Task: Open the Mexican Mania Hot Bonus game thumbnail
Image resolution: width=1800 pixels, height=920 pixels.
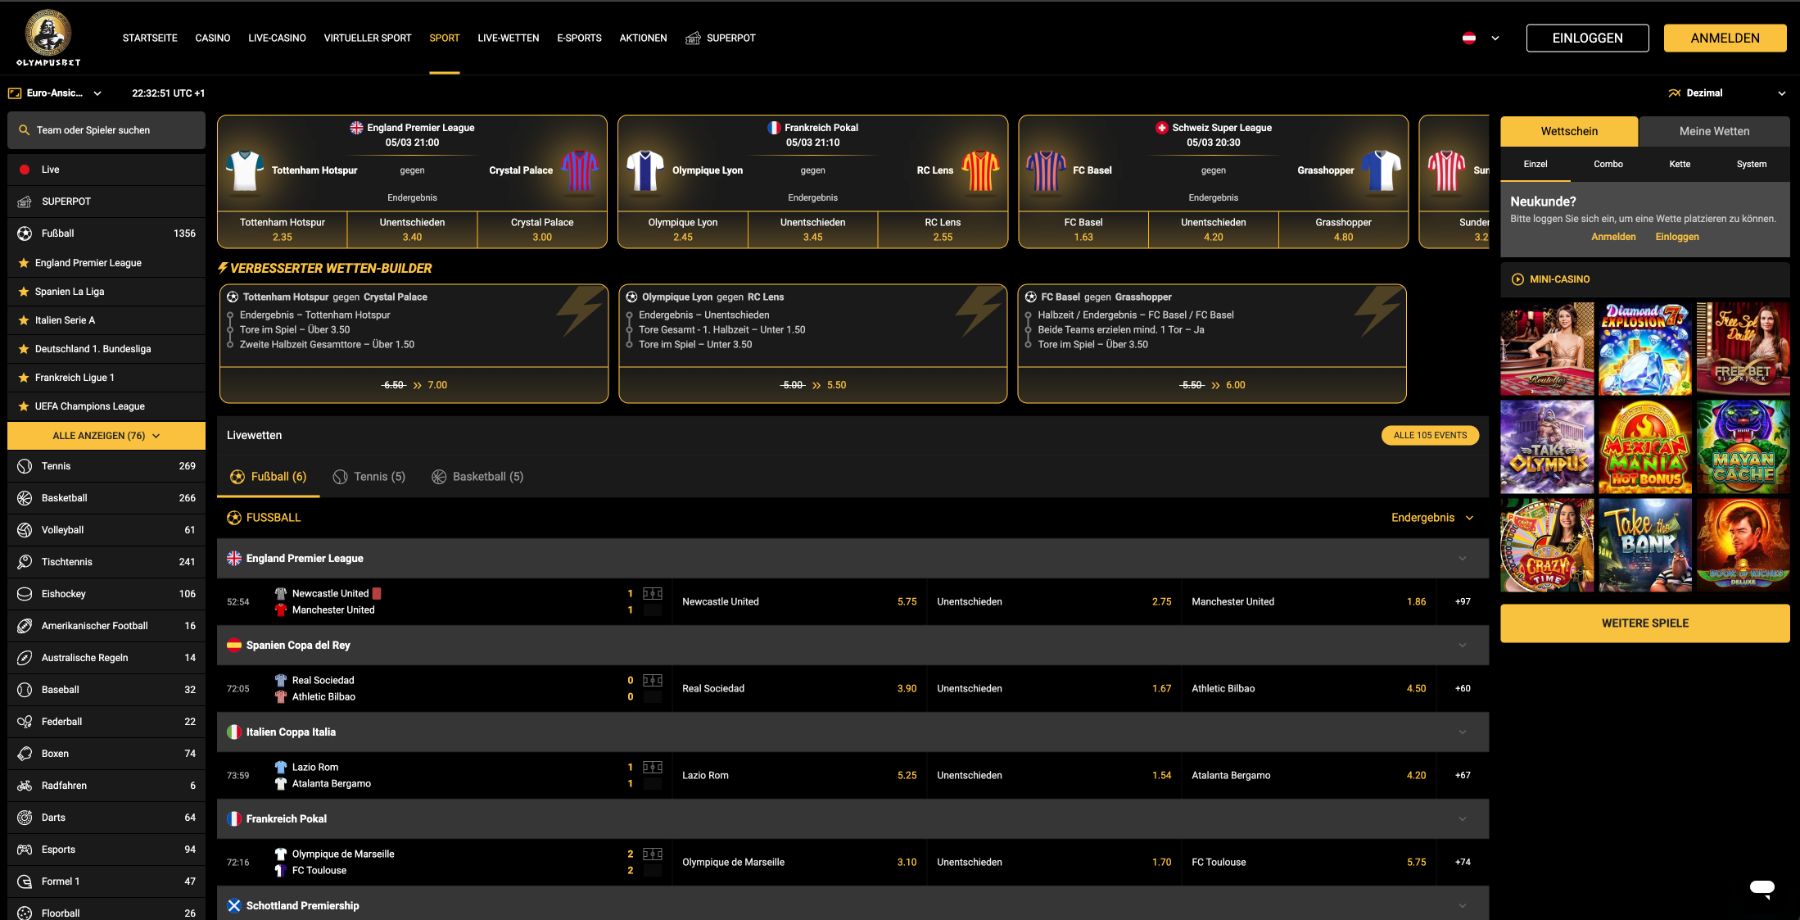Action: [x=1645, y=447]
